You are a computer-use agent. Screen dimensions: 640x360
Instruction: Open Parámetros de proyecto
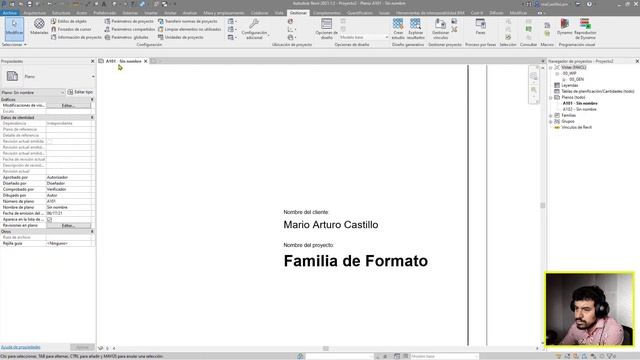click(129, 21)
